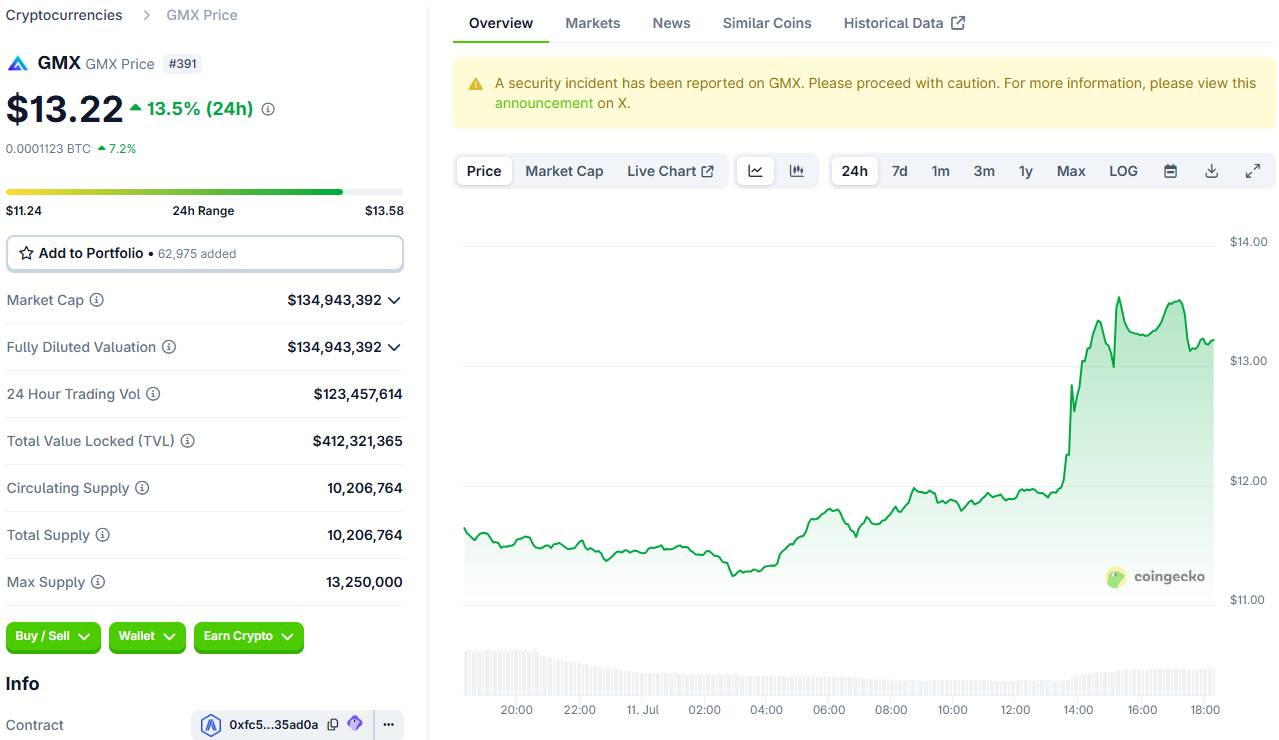Click the trading volume bars below chart
This screenshot has width=1279, height=740.
[839, 672]
